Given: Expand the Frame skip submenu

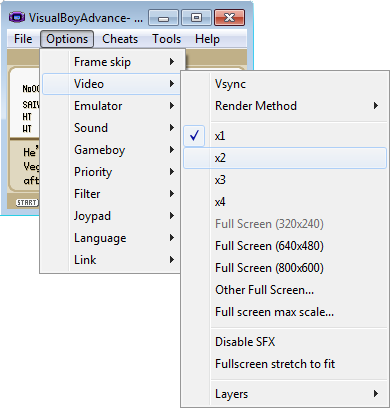Looking at the screenshot, I should pos(112,62).
